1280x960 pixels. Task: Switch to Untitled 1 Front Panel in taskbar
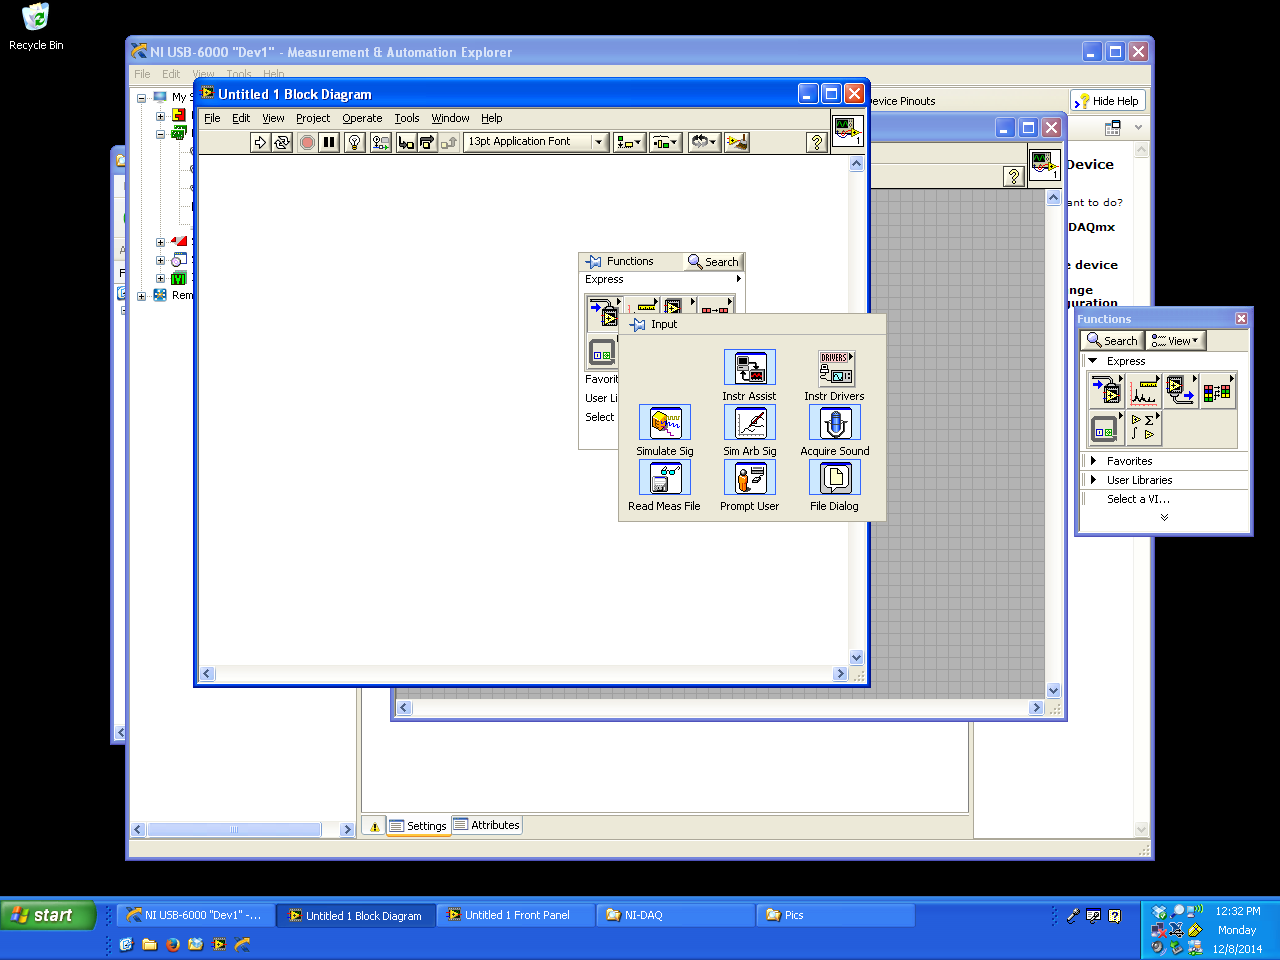516,915
